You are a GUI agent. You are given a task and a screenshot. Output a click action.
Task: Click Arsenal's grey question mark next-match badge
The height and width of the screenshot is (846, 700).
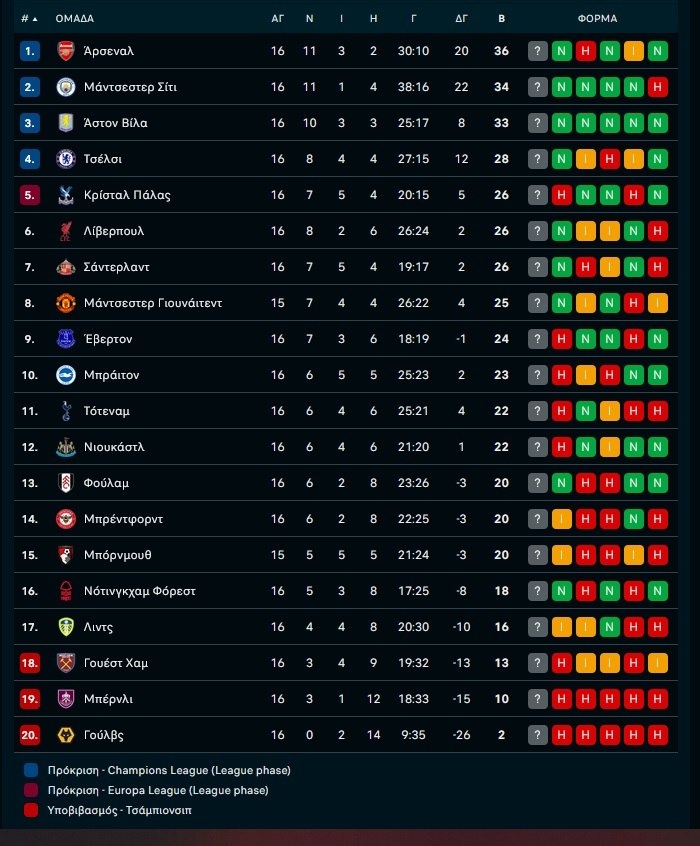point(538,51)
